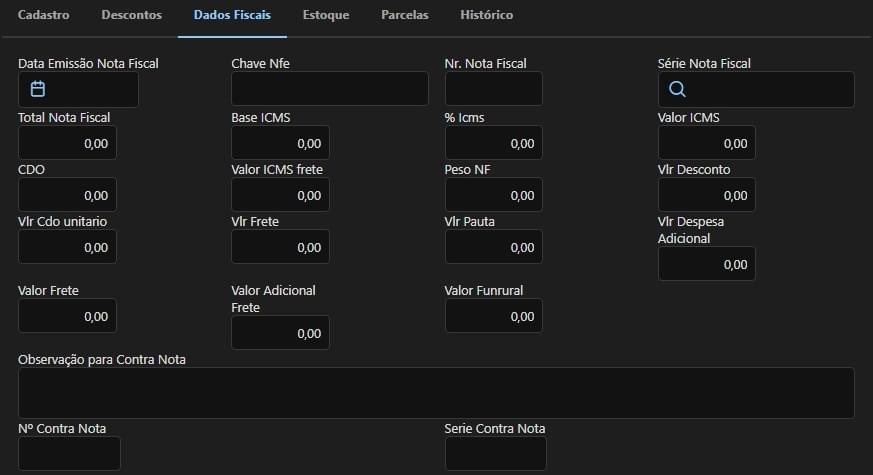
Task: Click the Chave Nfe input field
Action: tap(329, 89)
